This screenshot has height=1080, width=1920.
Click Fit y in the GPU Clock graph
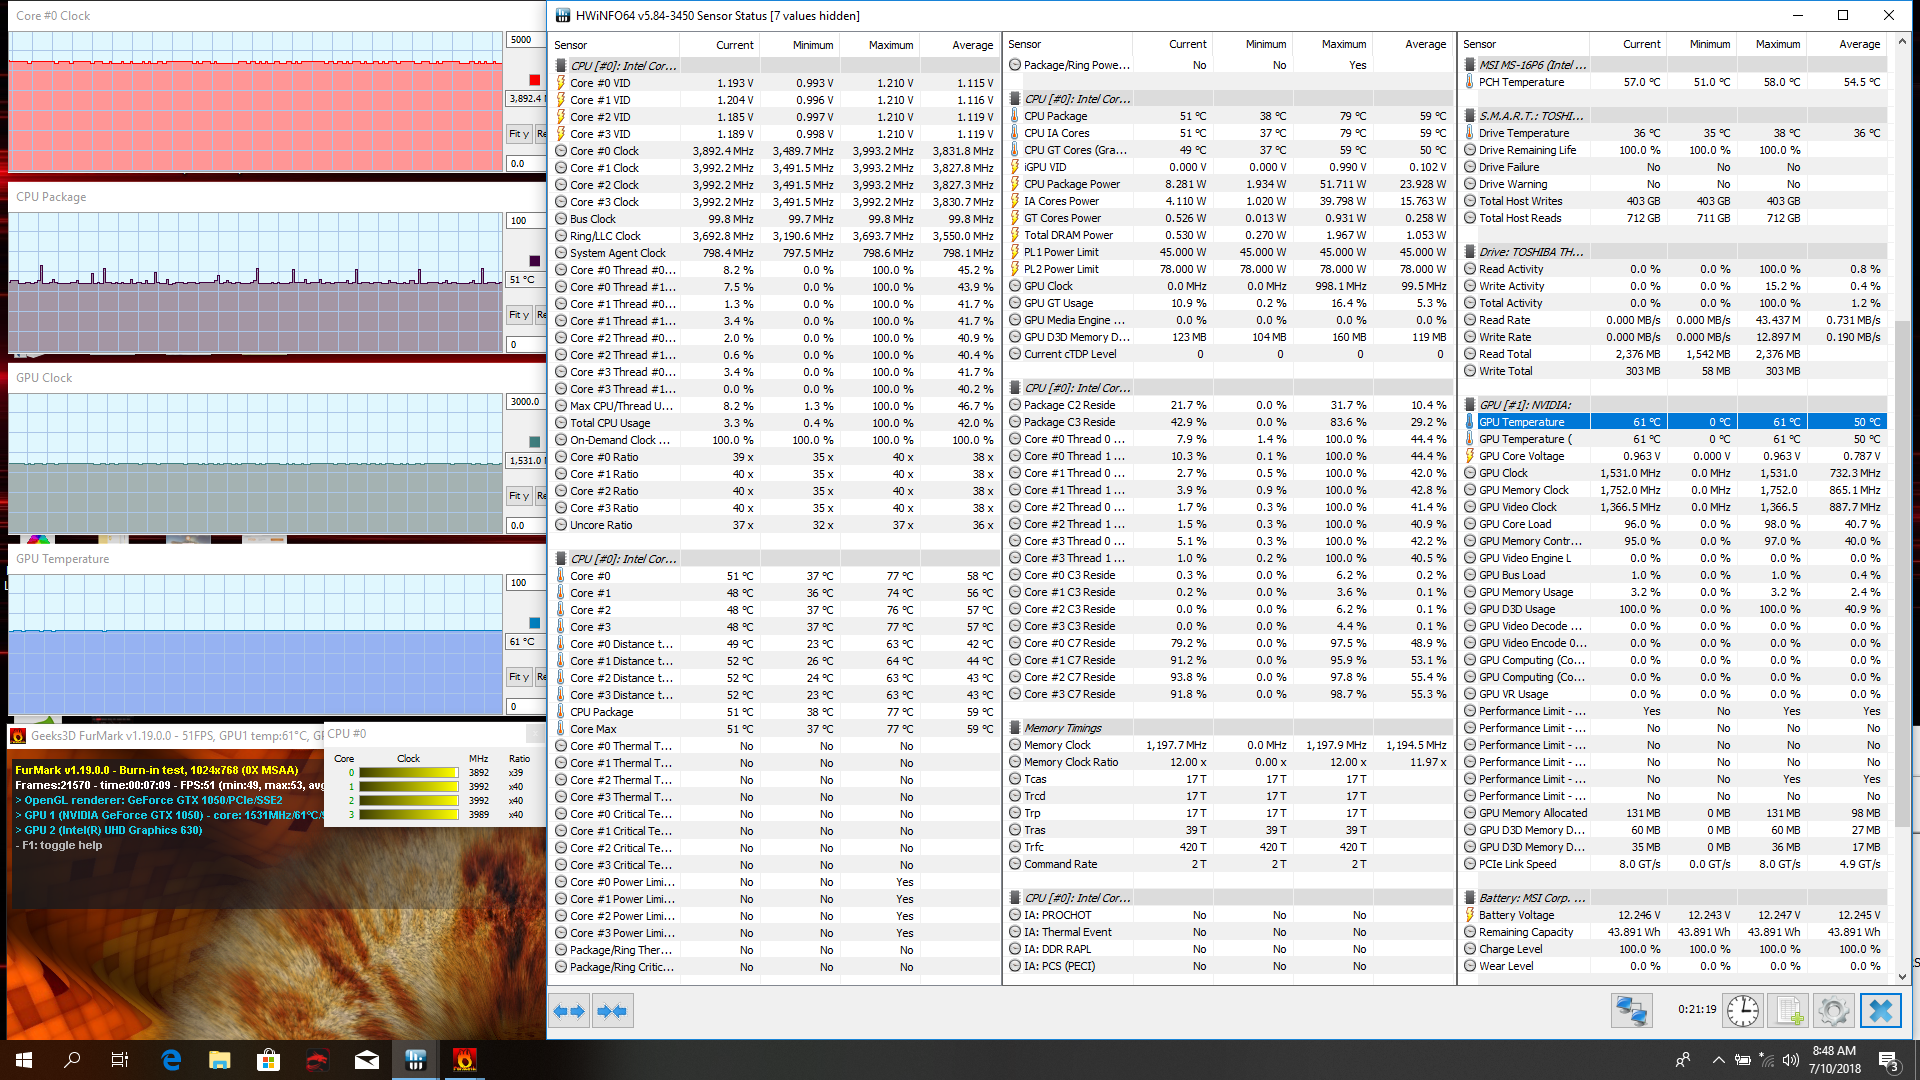tap(519, 496)
